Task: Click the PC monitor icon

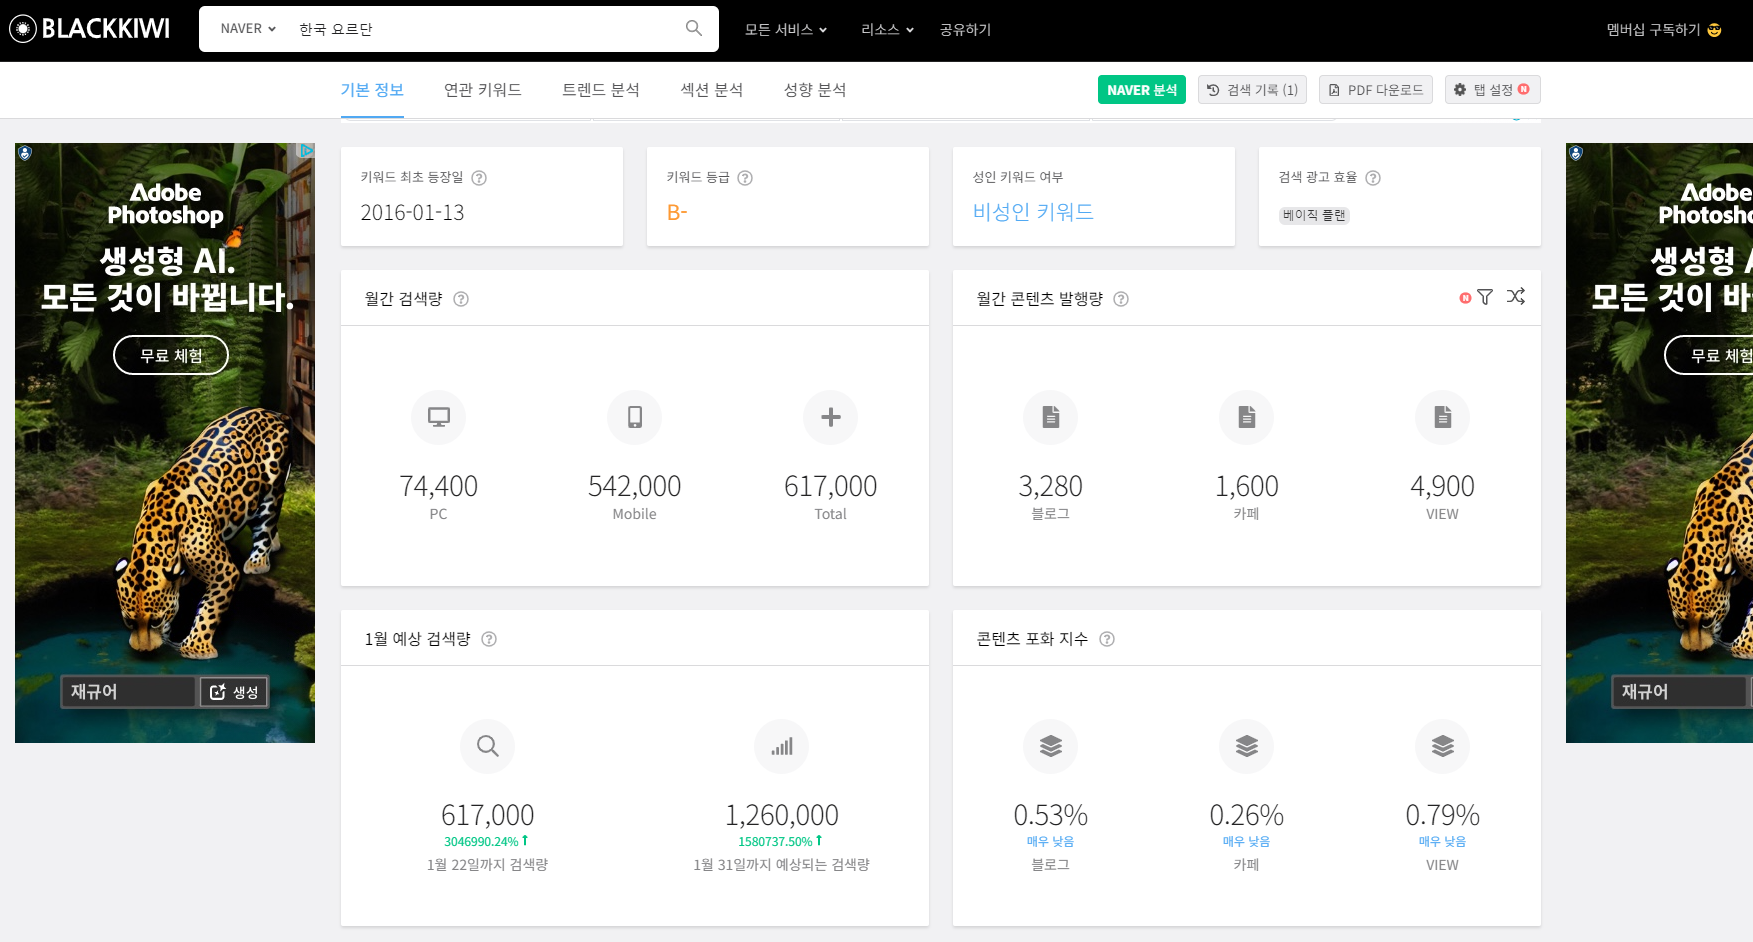Action: point(439,417)
